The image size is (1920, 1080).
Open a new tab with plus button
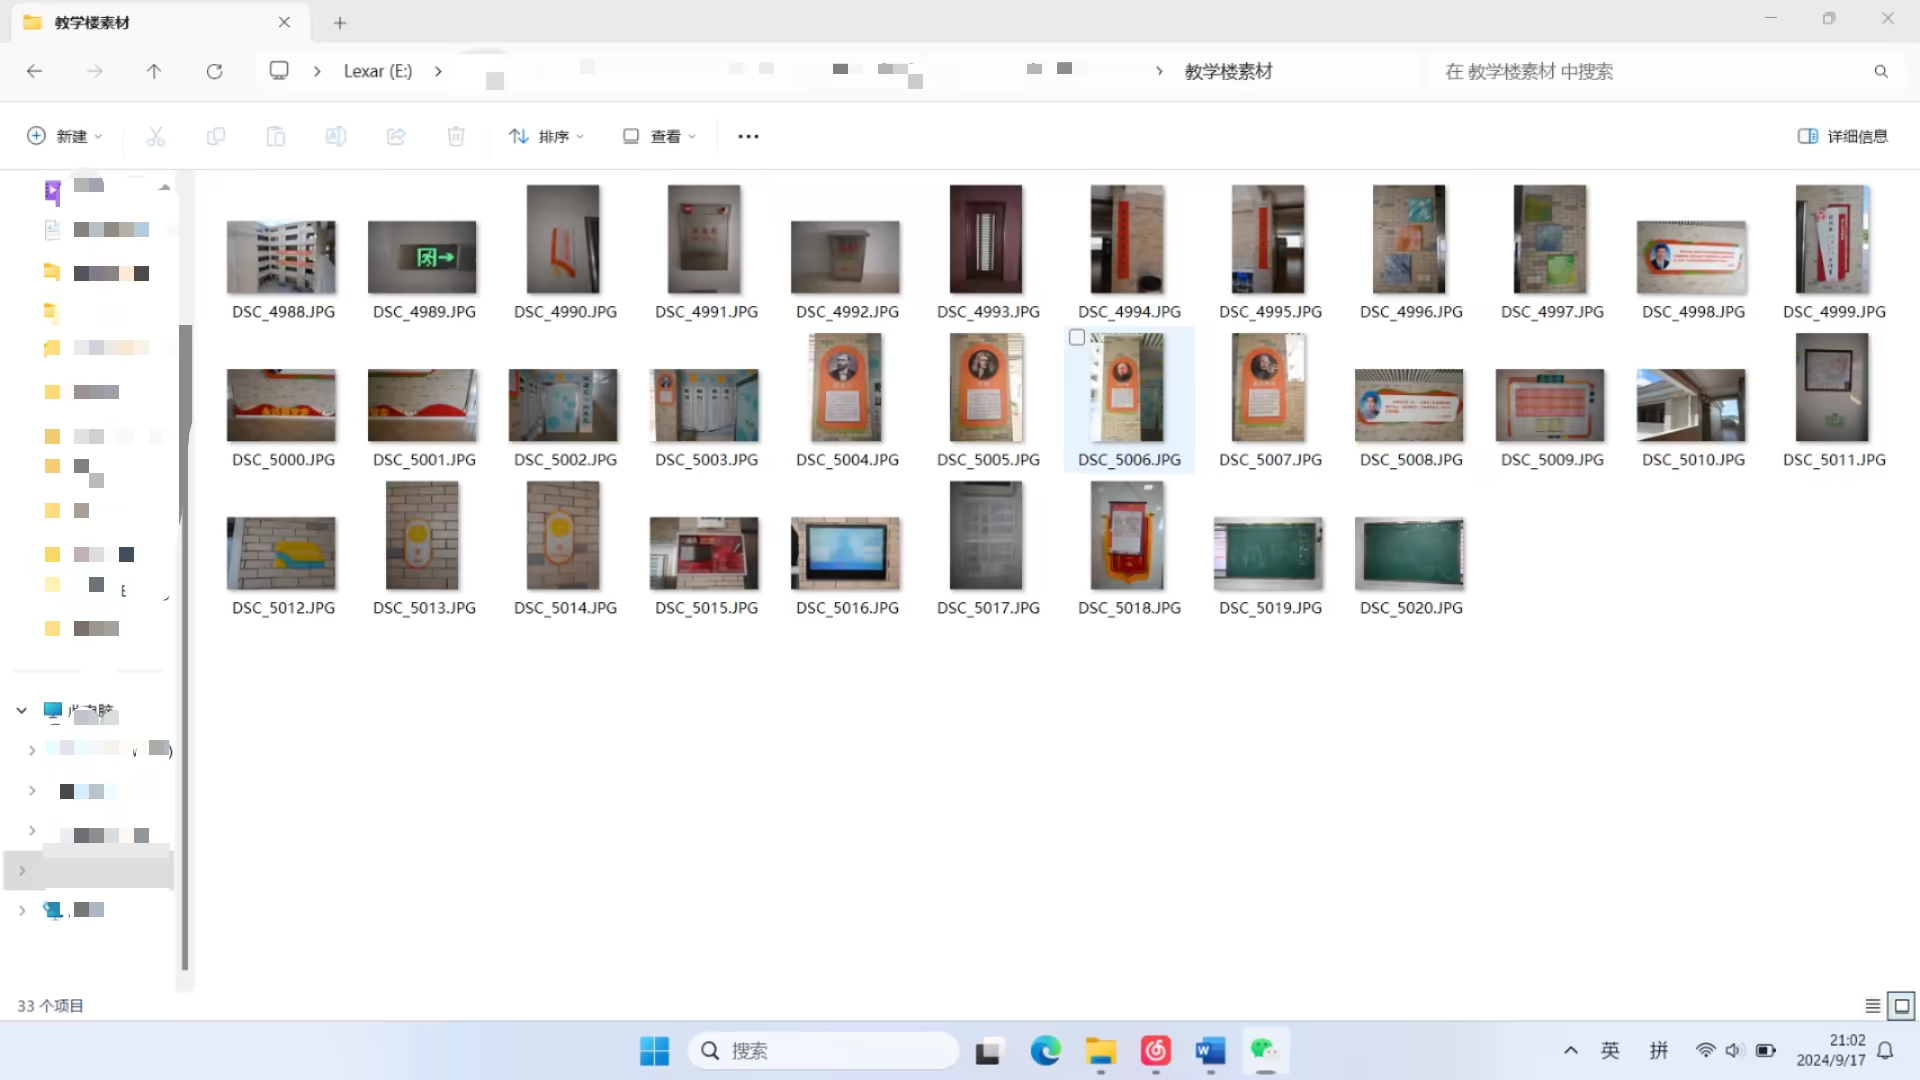340,22
